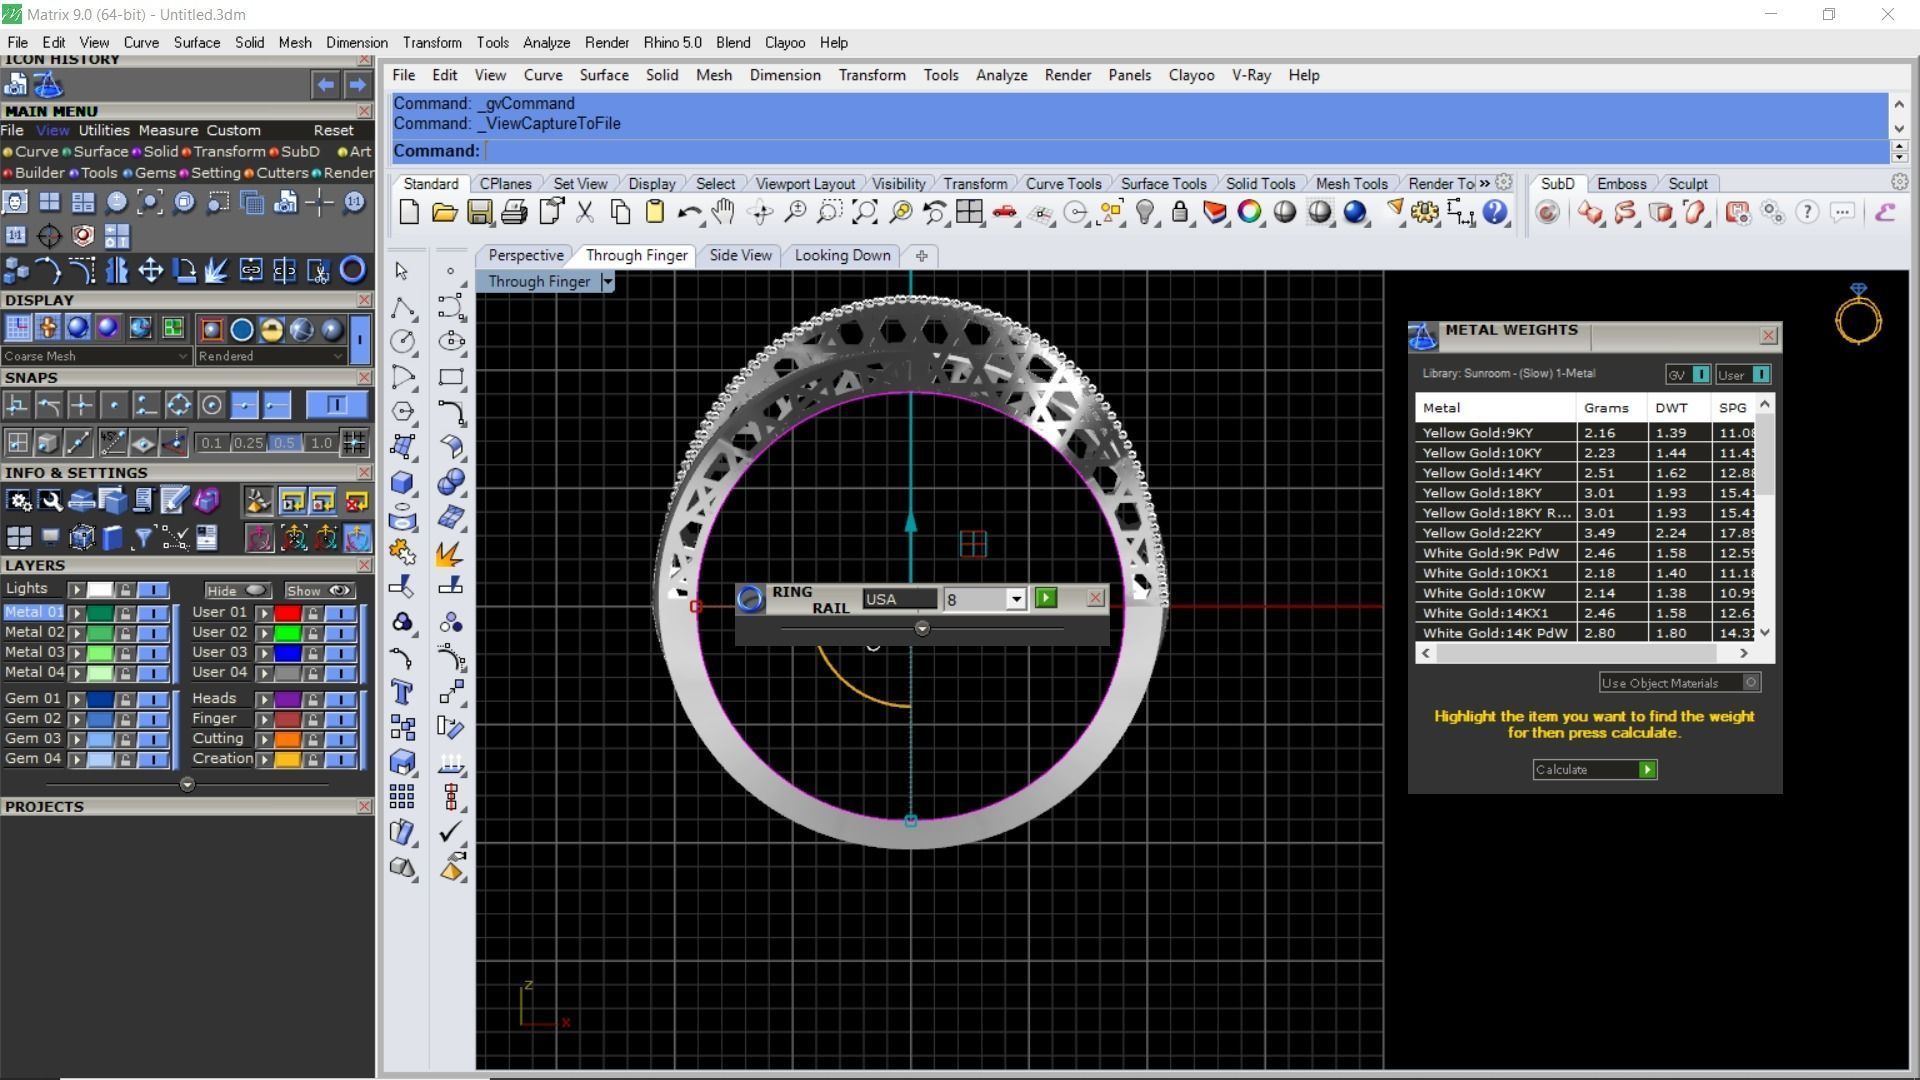Click the green Ring Rail play button

1046,598
